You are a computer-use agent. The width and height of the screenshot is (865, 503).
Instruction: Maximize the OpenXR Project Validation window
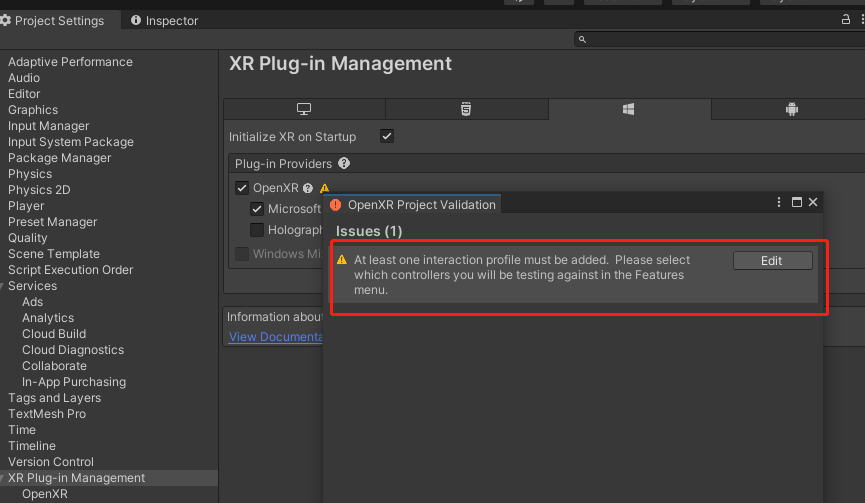click(797, 202)
